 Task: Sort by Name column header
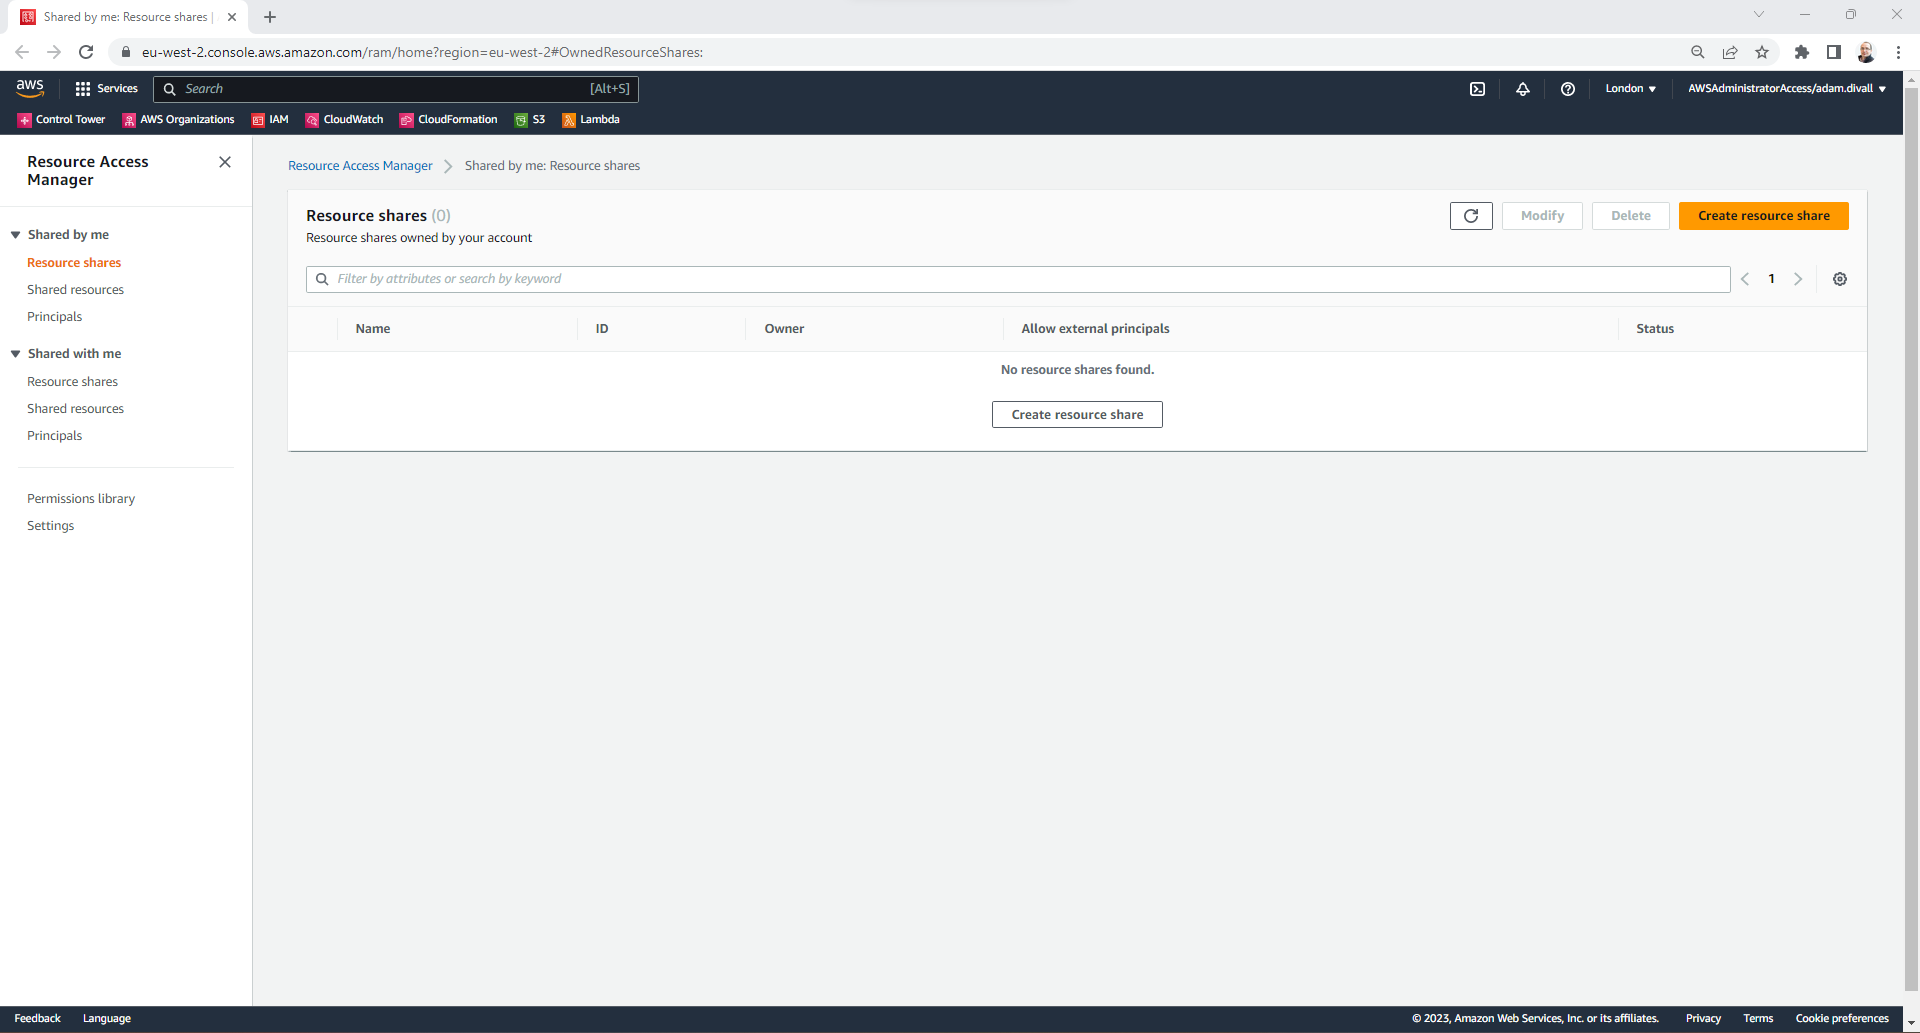373,329
